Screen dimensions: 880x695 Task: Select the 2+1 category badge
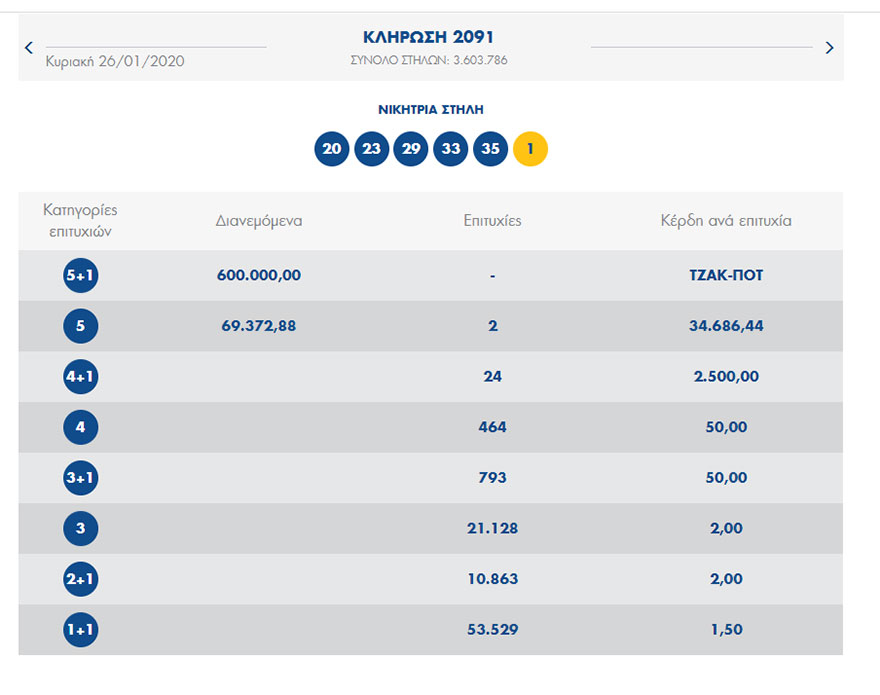click(81, 579)
